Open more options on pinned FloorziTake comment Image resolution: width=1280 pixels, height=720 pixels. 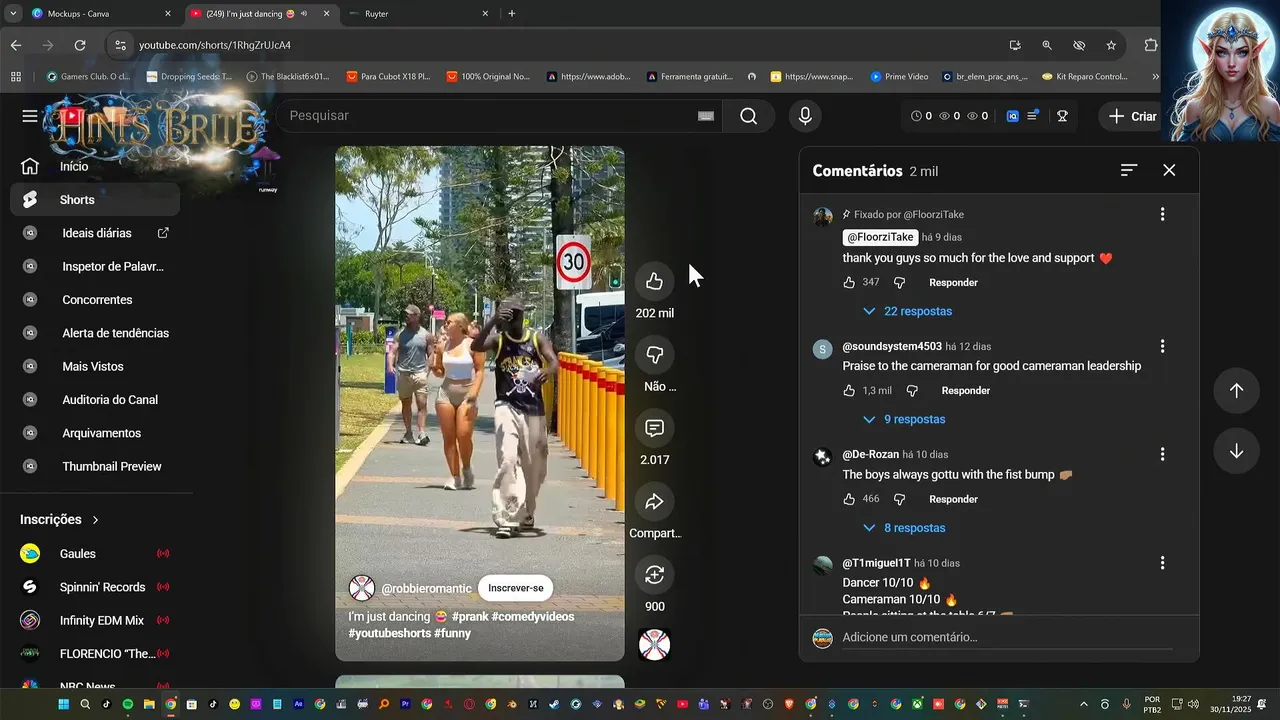tap(1162, 214)
